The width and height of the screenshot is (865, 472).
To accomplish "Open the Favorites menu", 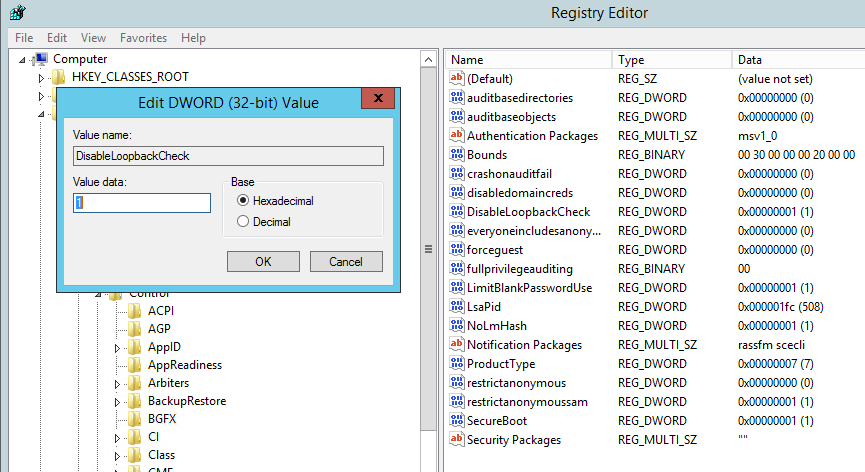I will [143, 37].
